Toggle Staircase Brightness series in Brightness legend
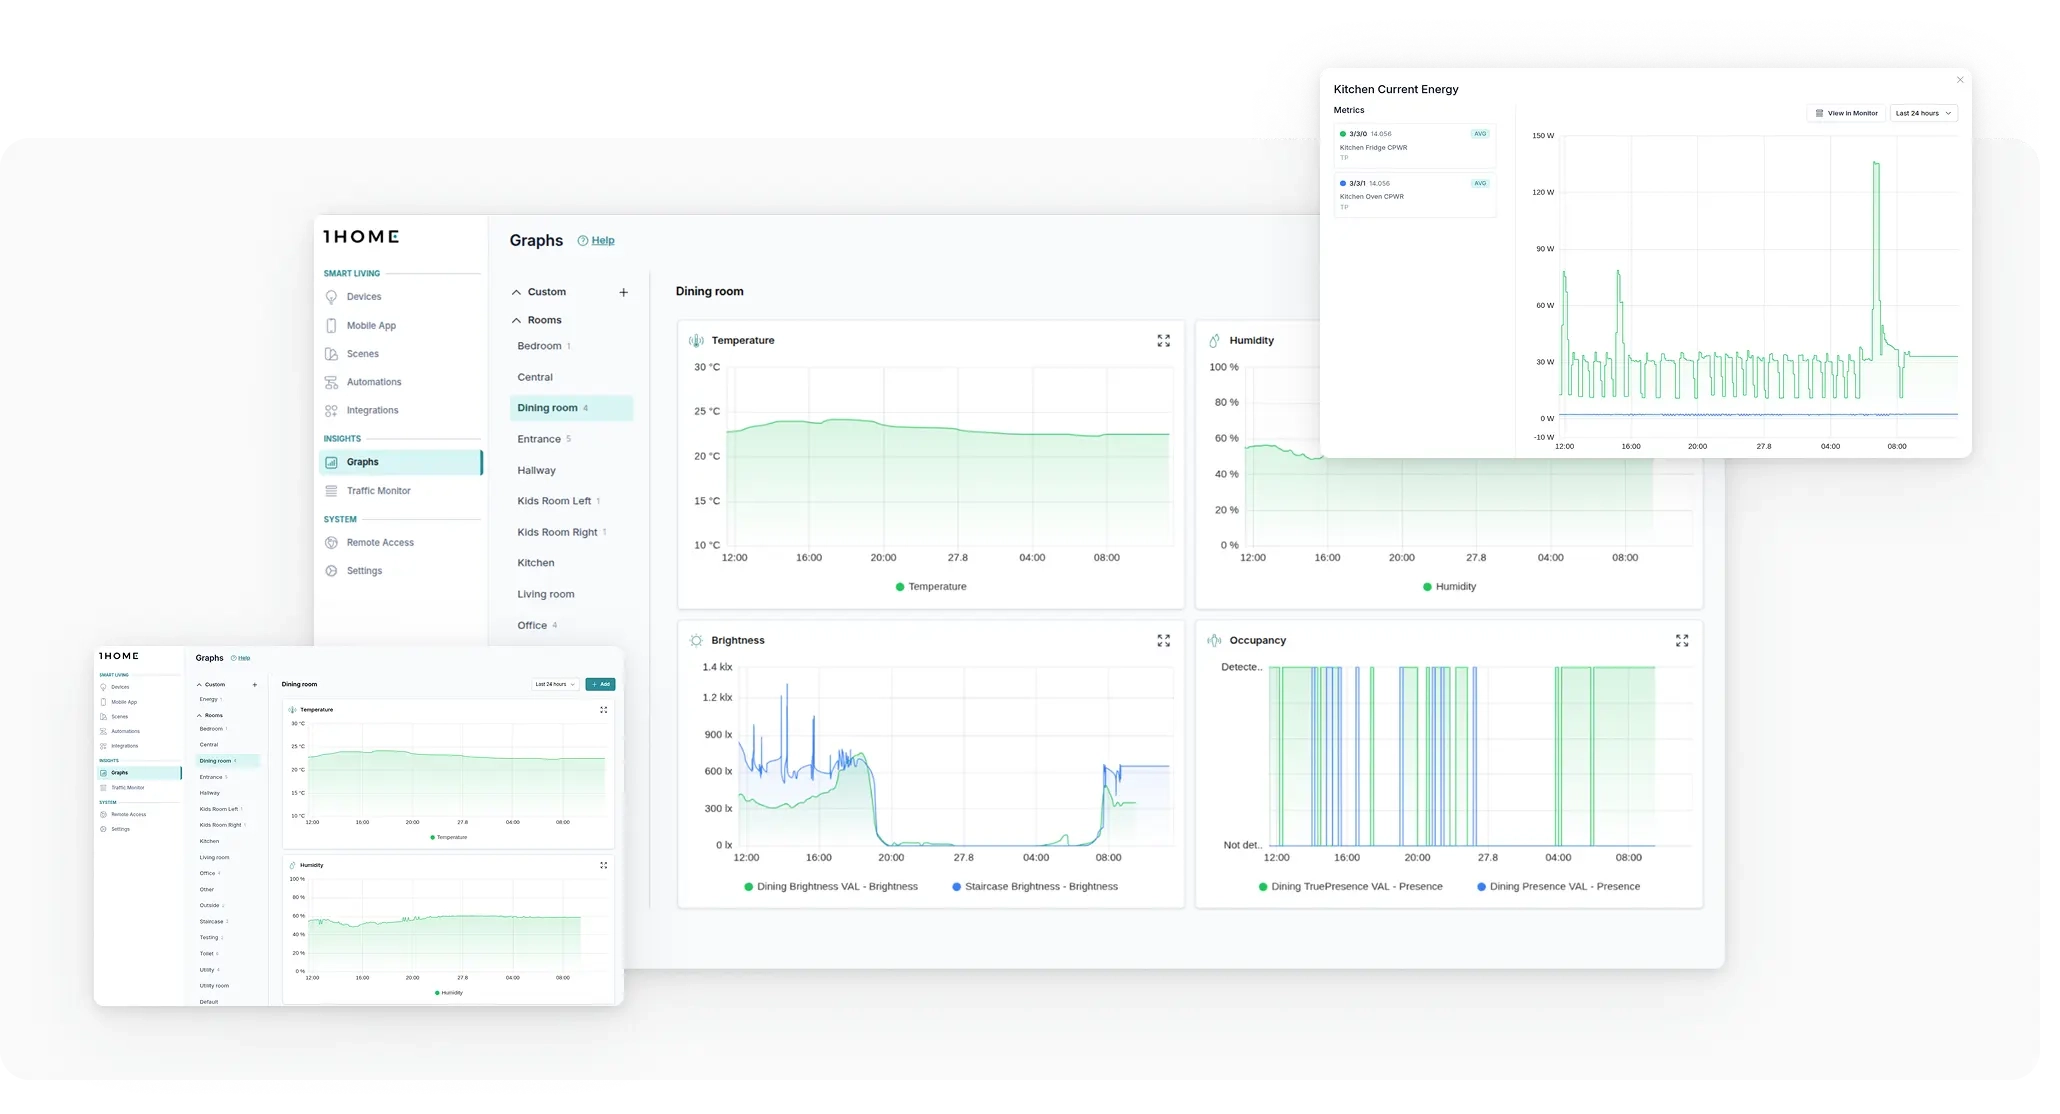Viewport: 2060px width, 1114px height. [x=1035, y=886]
